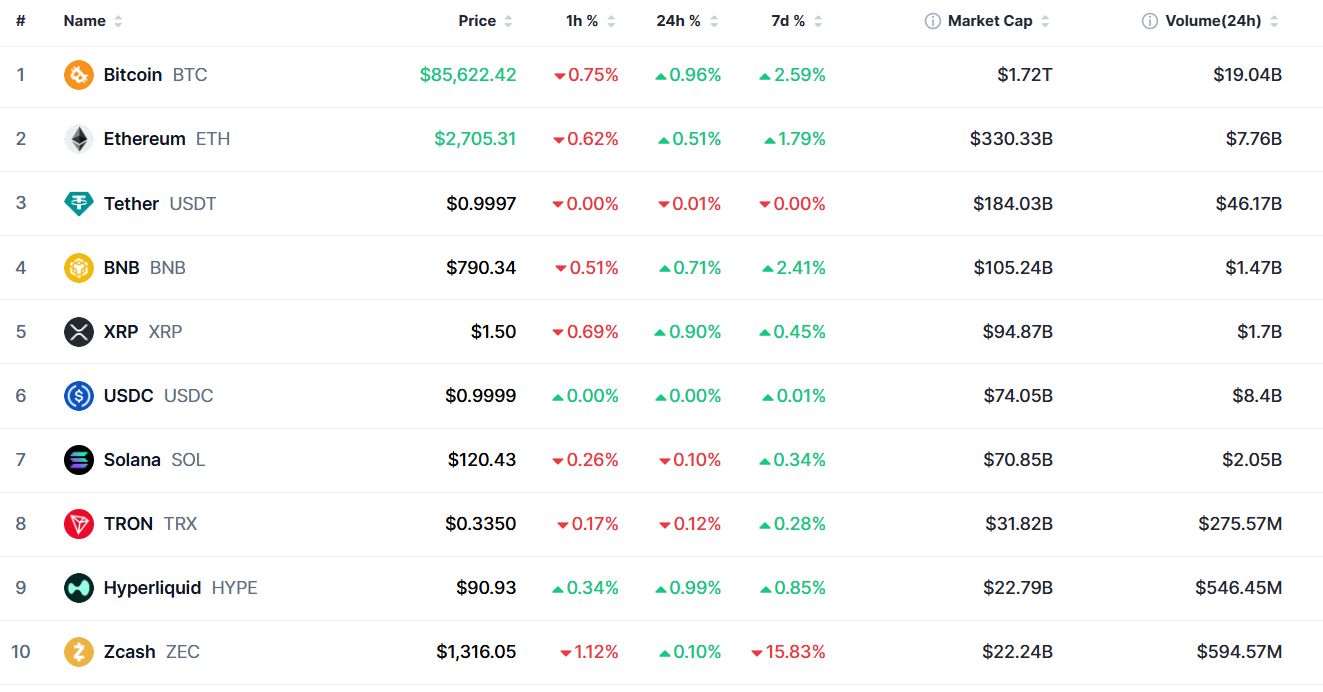Open the Hyperliquid HYPE coin link
Image resolution: width=1323 pixels, height=692 pixels.
[180, 587]
